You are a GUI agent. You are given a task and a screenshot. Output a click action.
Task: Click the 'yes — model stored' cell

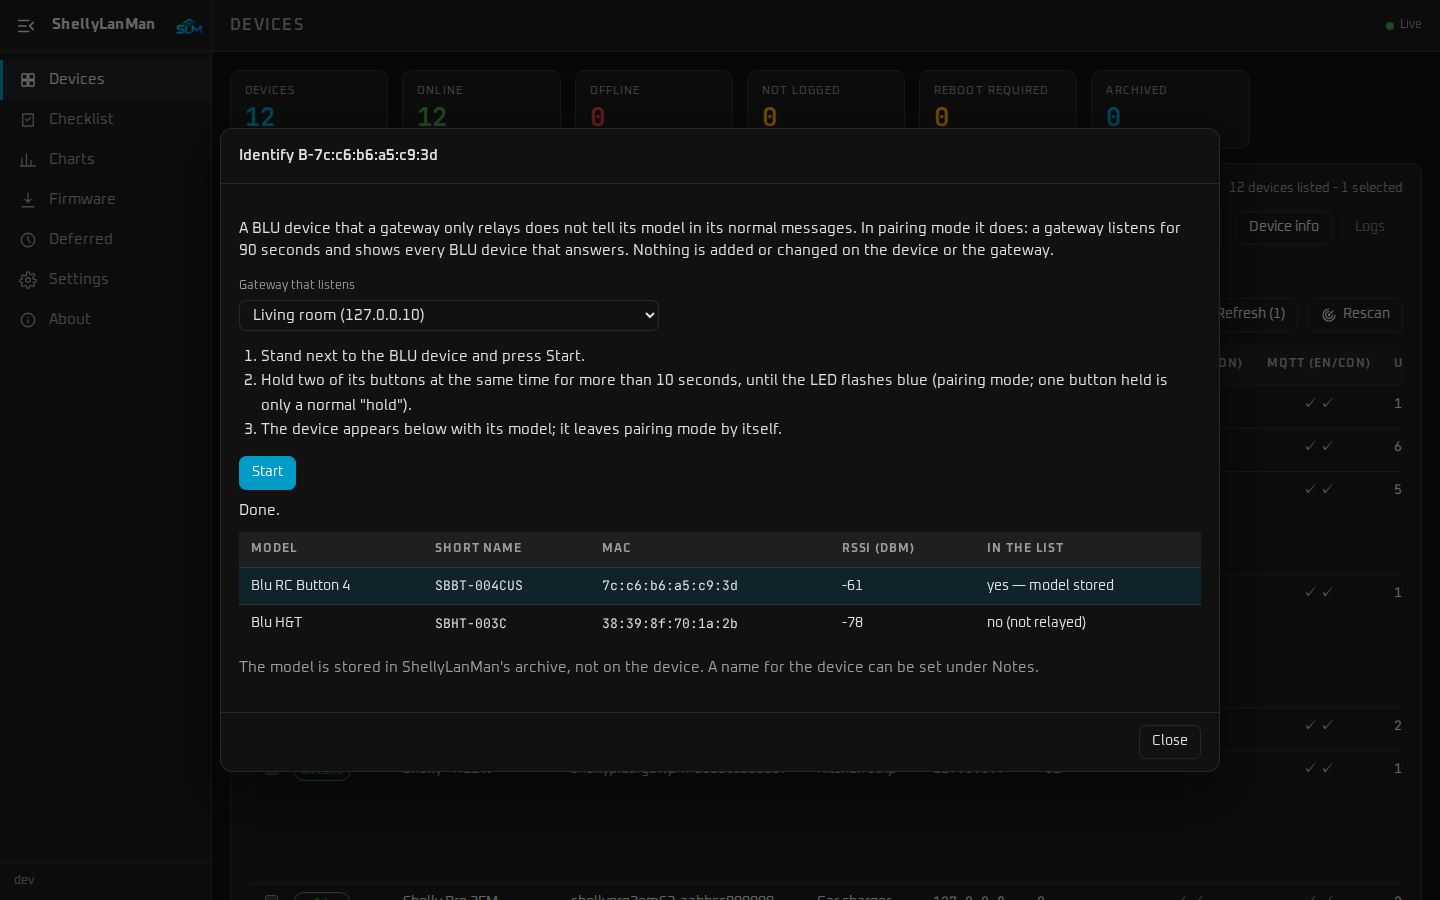tap(1050, 586)
